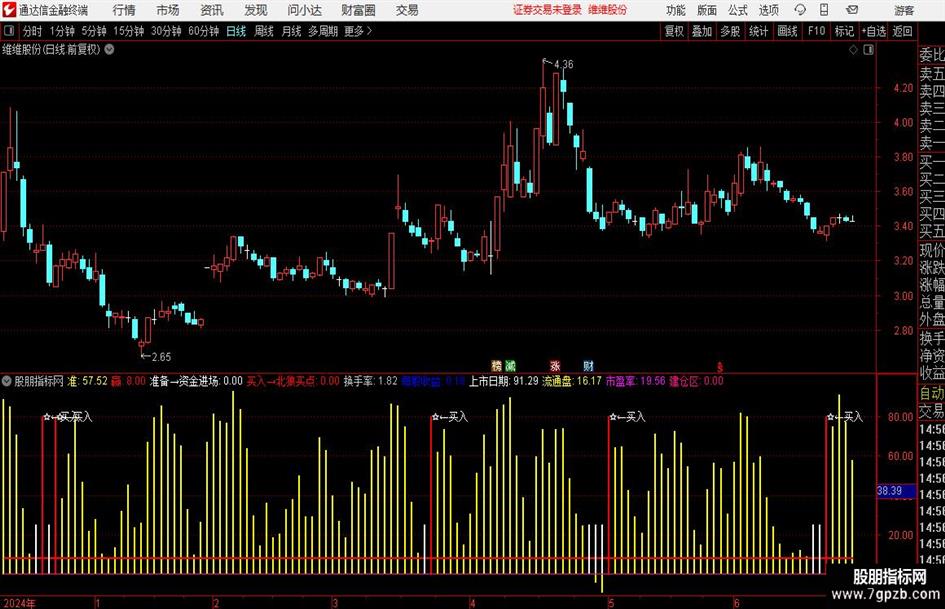
Task: Open the 财富圈 menu
Action: (358, 10)
